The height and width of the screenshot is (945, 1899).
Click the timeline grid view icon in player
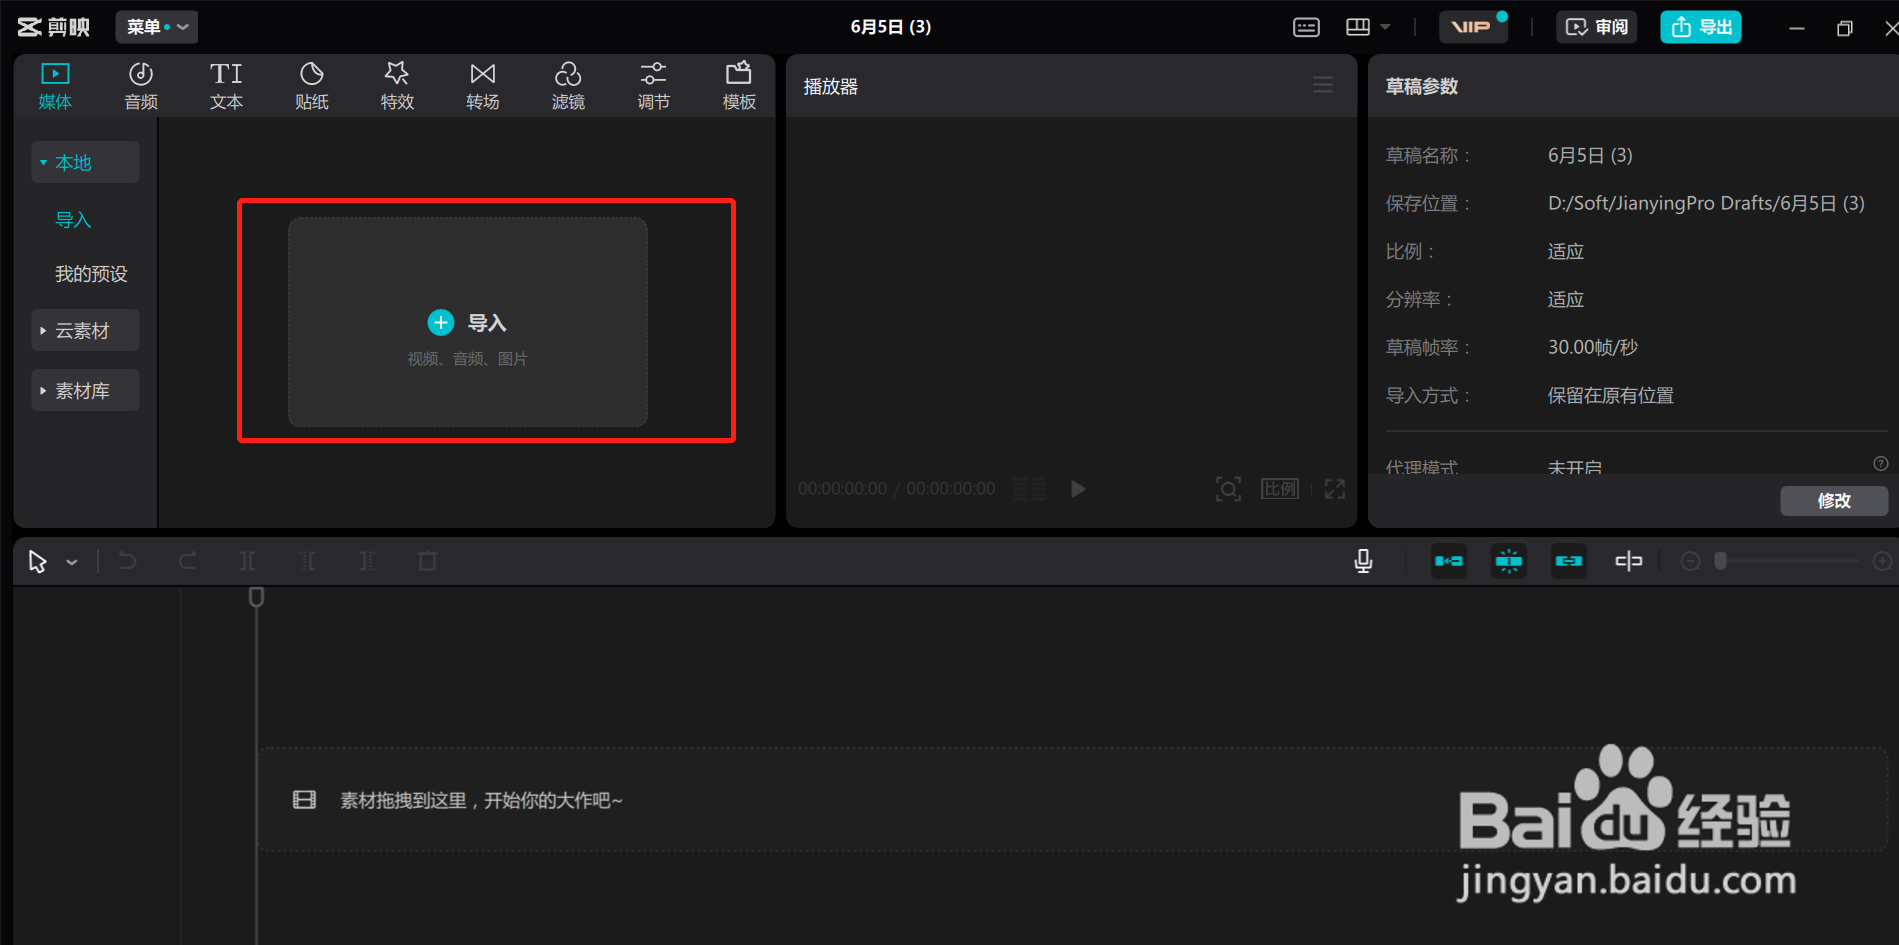coord(1030,489)
